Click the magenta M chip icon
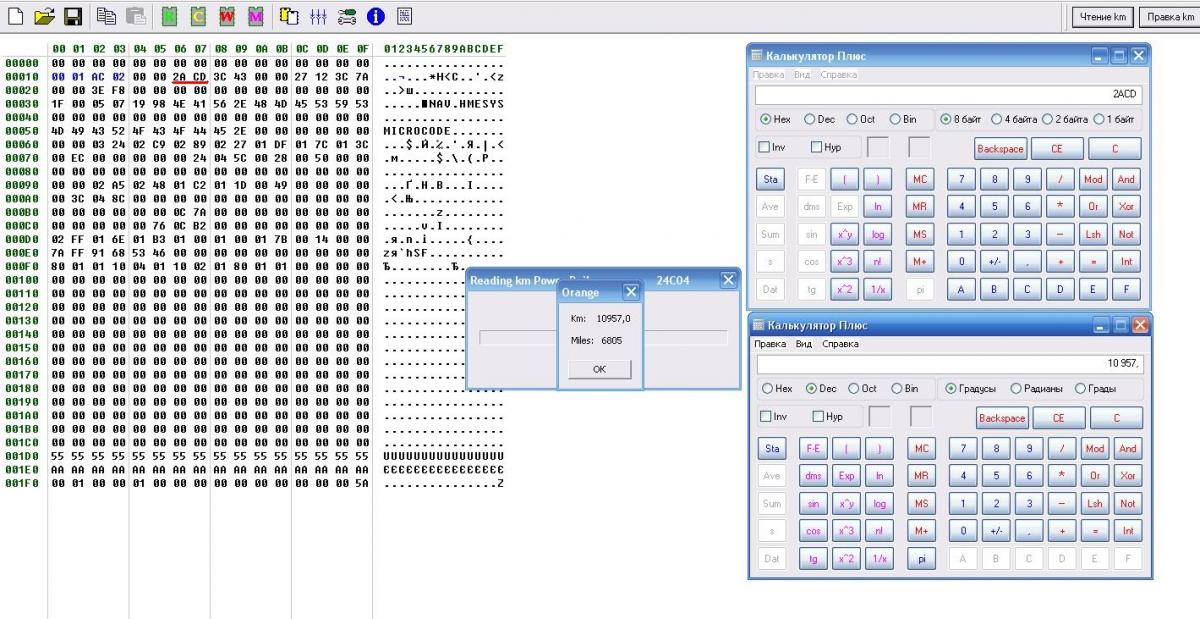The image size is (1200, 619). (x=255, y=16)
